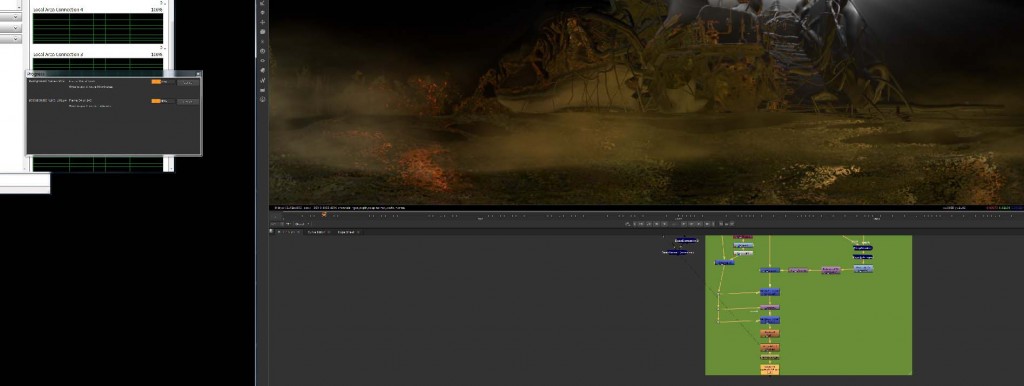This screenshot has width=1024, height=386.
Task: Select the light blue node at right
Action: 863,268
